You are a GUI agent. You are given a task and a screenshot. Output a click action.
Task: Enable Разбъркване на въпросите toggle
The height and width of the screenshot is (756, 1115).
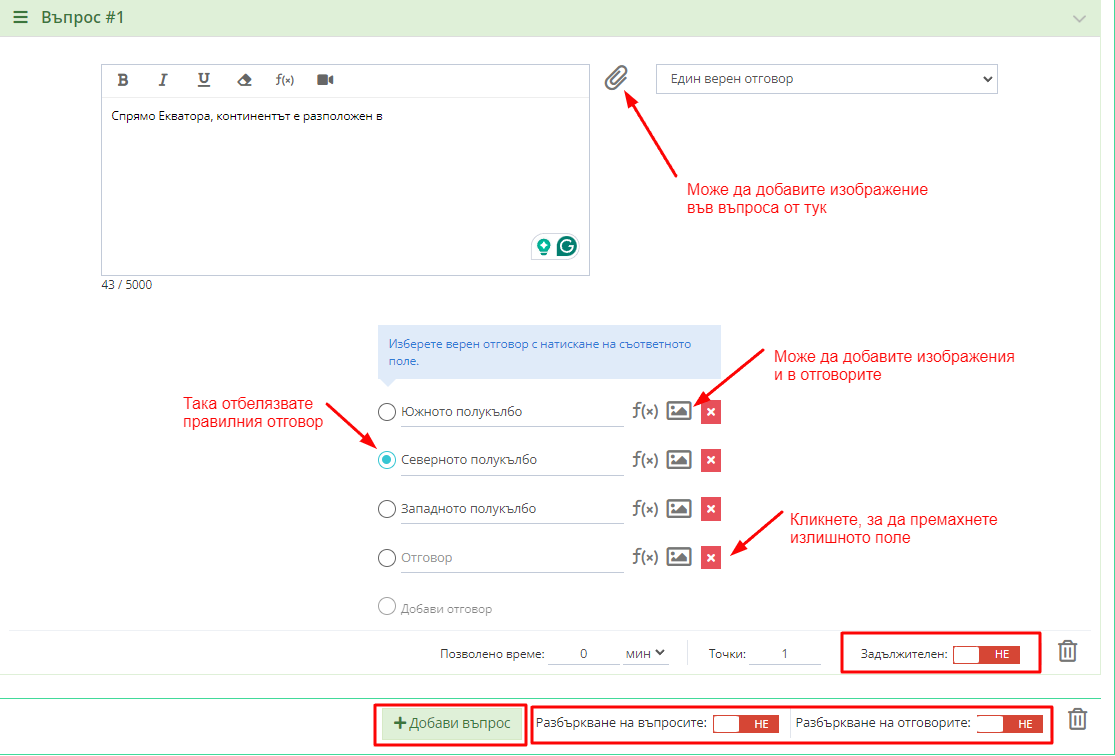pos(745,724)
